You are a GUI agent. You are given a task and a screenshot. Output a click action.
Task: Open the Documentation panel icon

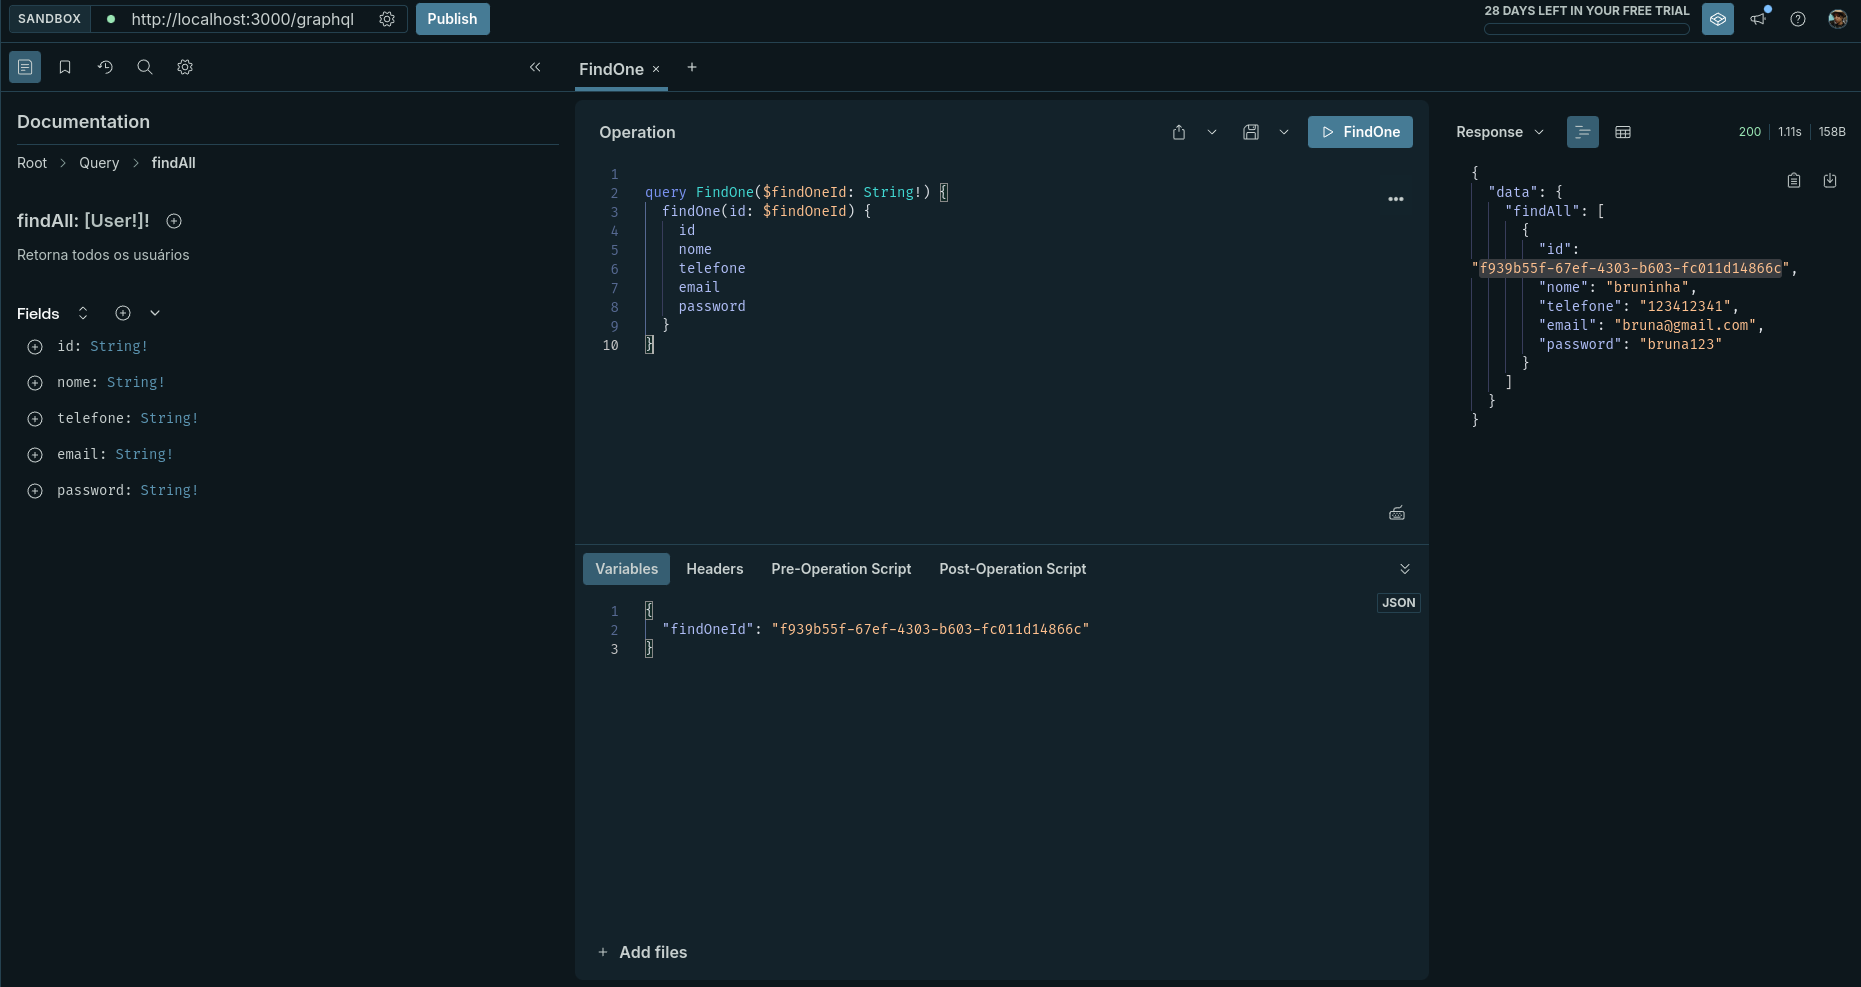pos(25,67)
